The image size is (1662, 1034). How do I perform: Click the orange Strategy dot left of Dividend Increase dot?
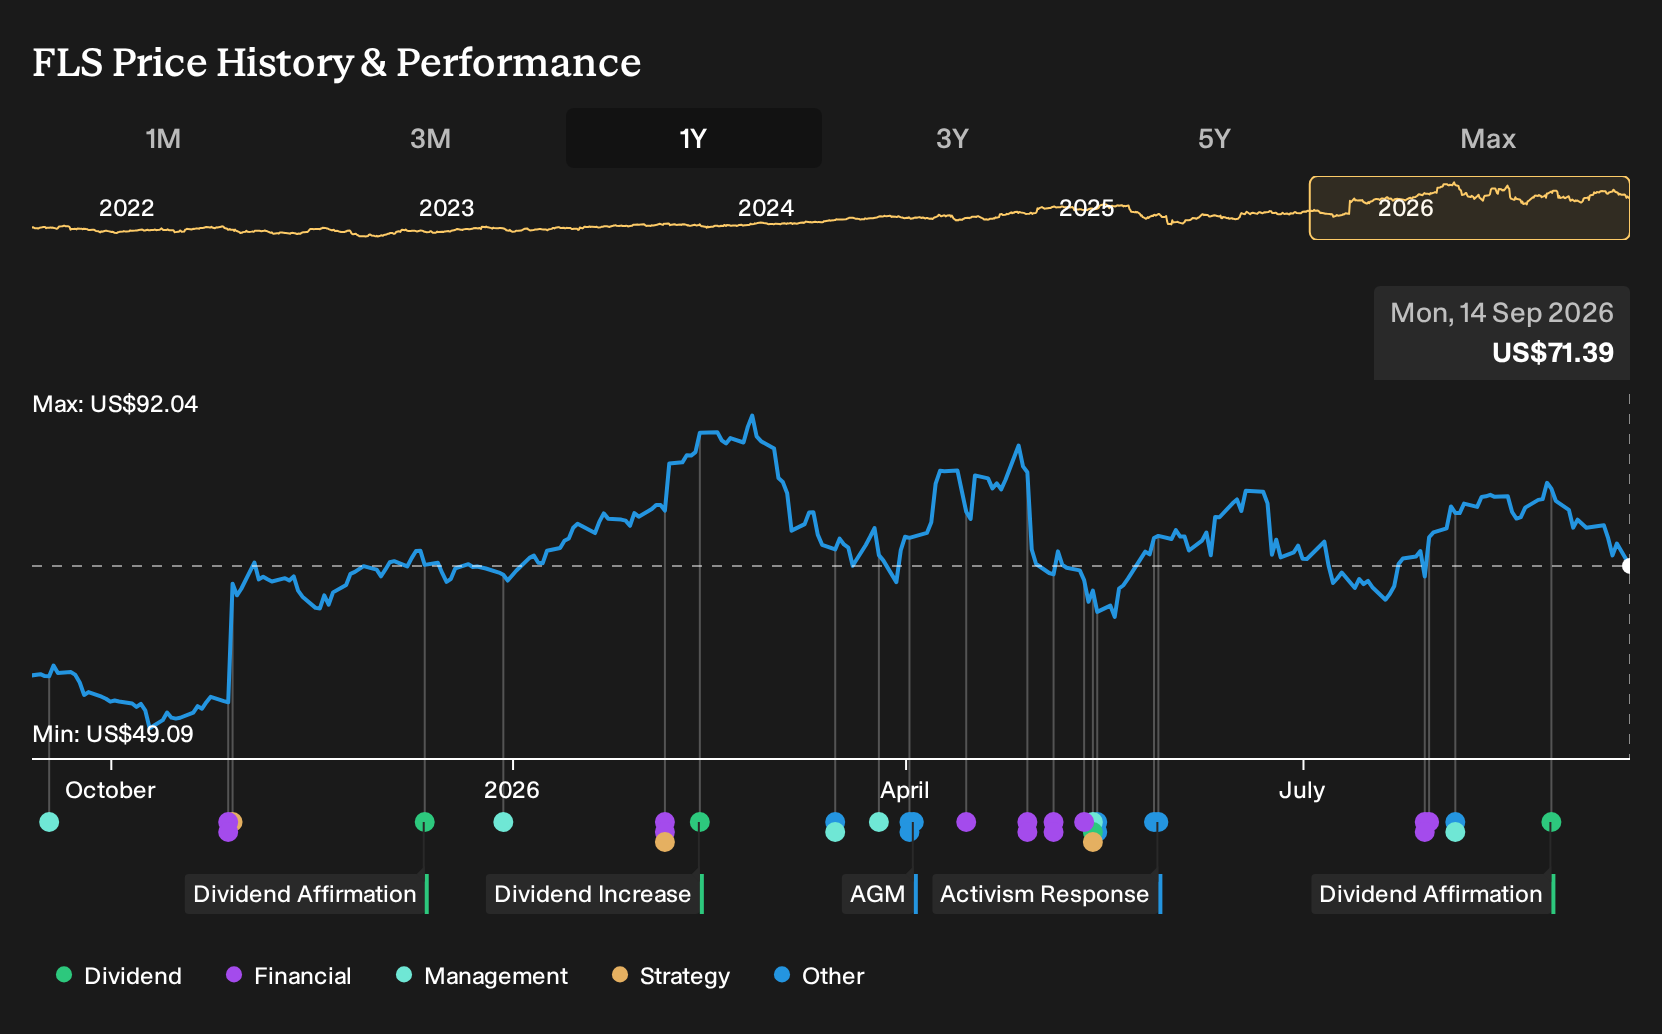coord(665,842)
